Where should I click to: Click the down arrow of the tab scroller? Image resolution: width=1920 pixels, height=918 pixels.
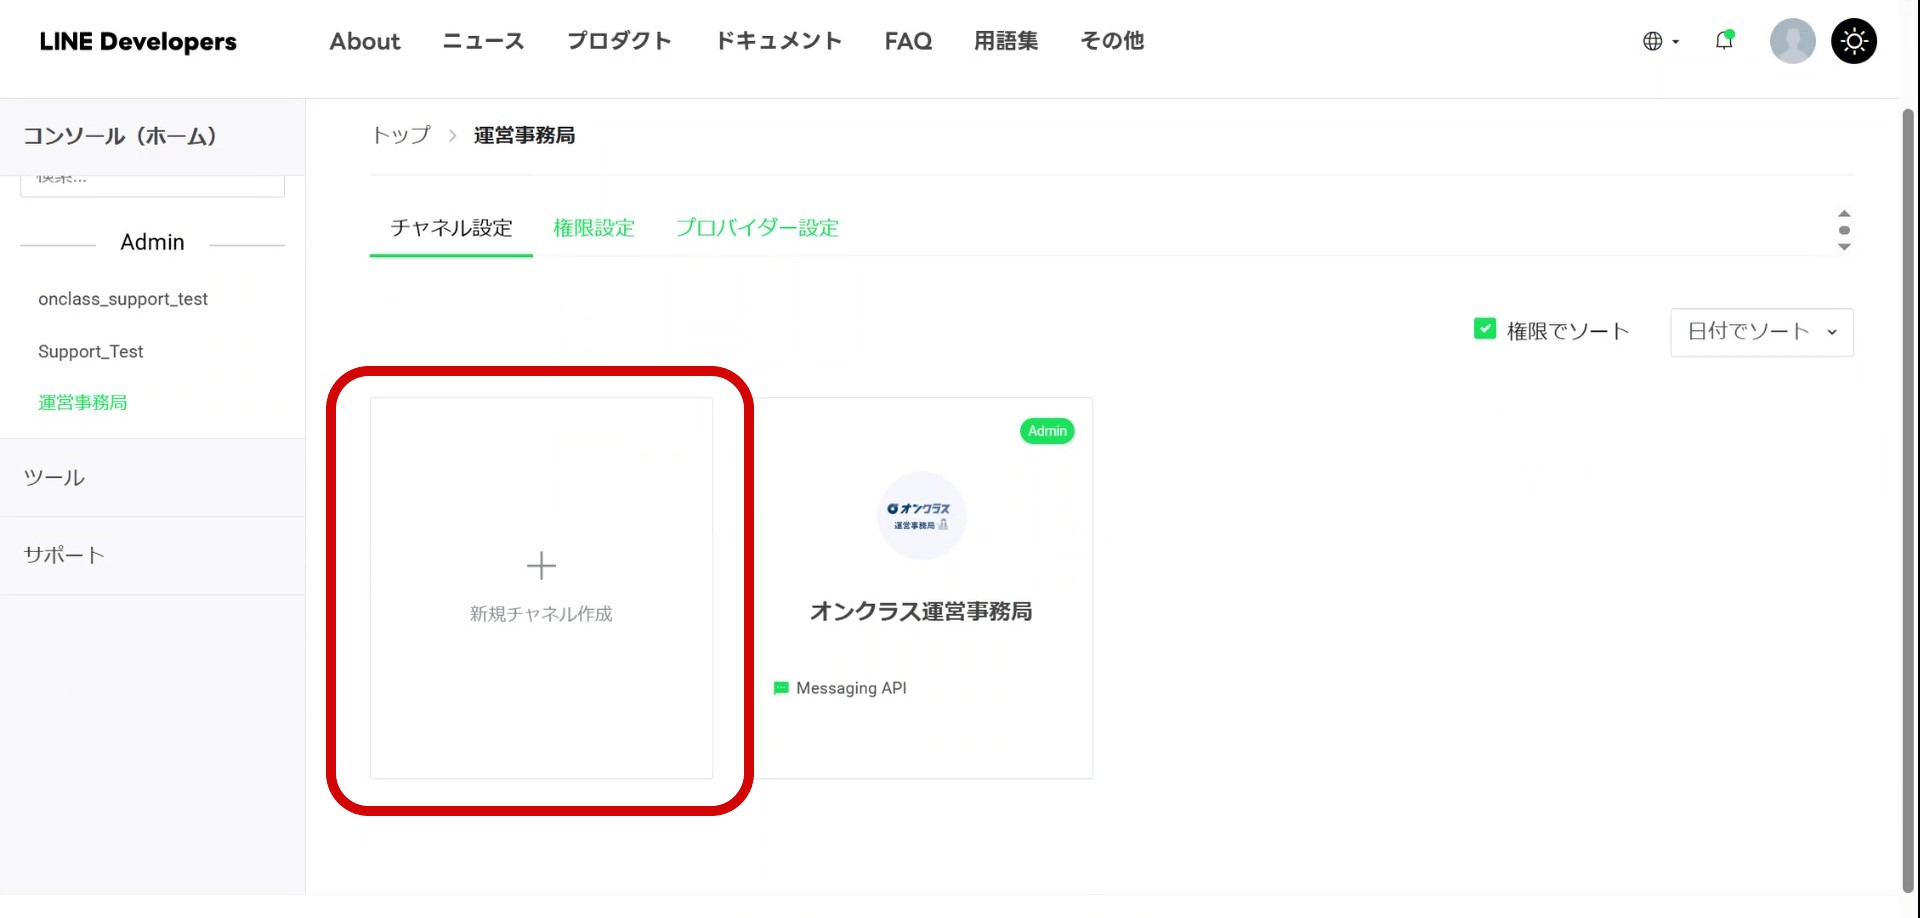click(x=1844, y=247)
